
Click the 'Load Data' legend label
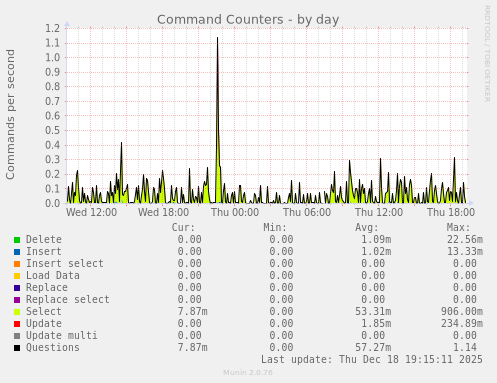53,275
